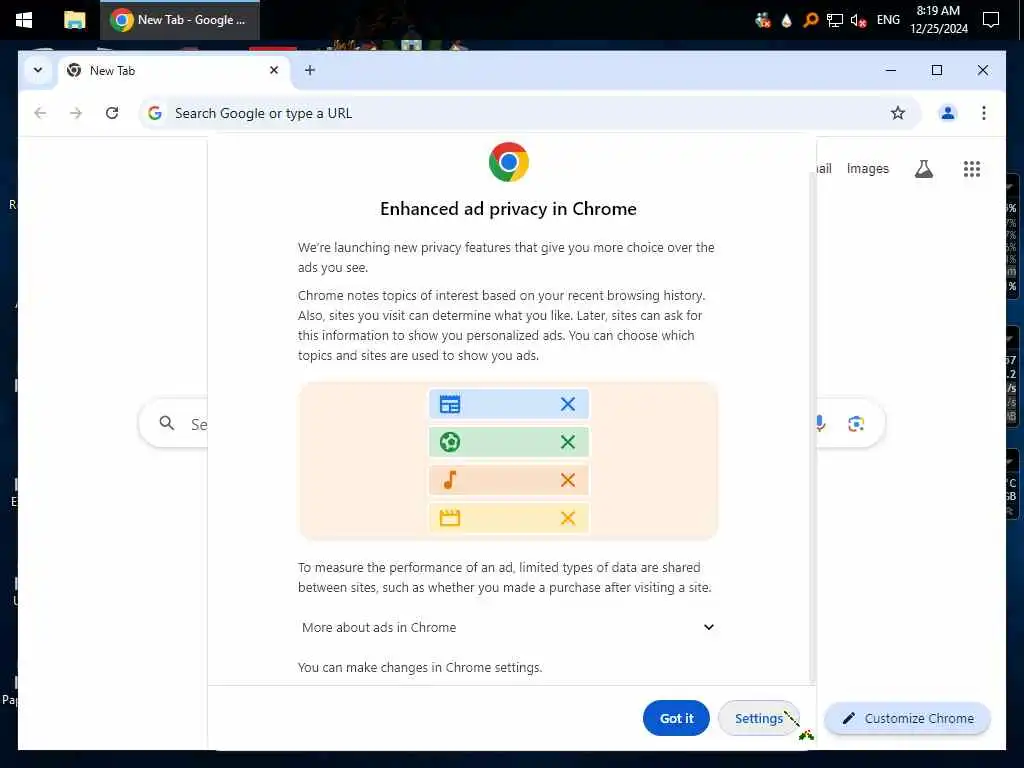The height and width of the screenshot is (768, 1024).
Task: Expand More about ads in Chrome
Action: click(507, 627)
